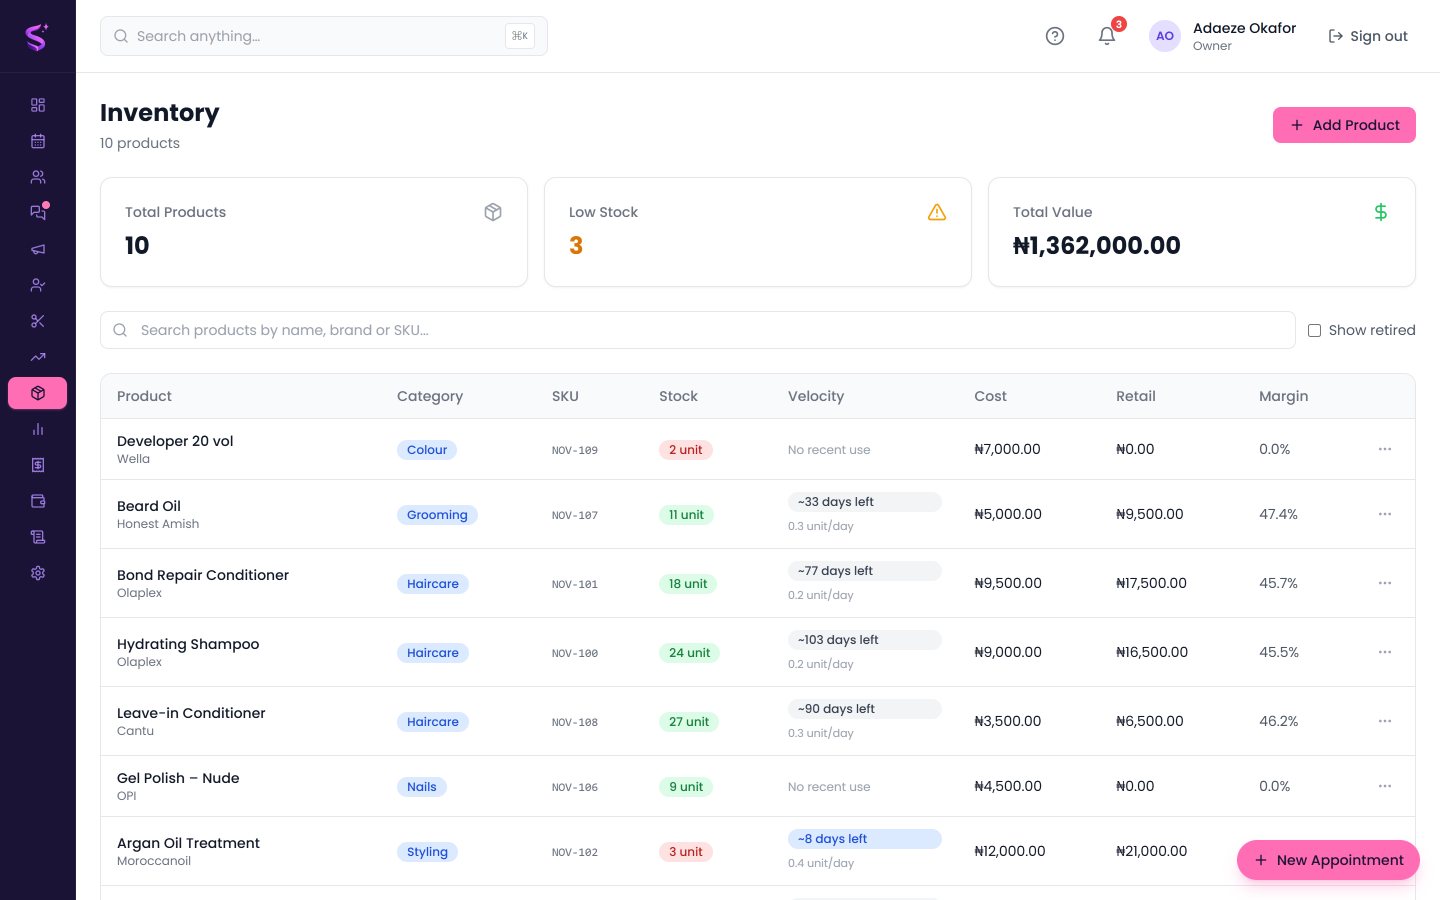This screenshot has height=900, width=1440.
Task: Click the Stock column header
Action: click(678, 396)
